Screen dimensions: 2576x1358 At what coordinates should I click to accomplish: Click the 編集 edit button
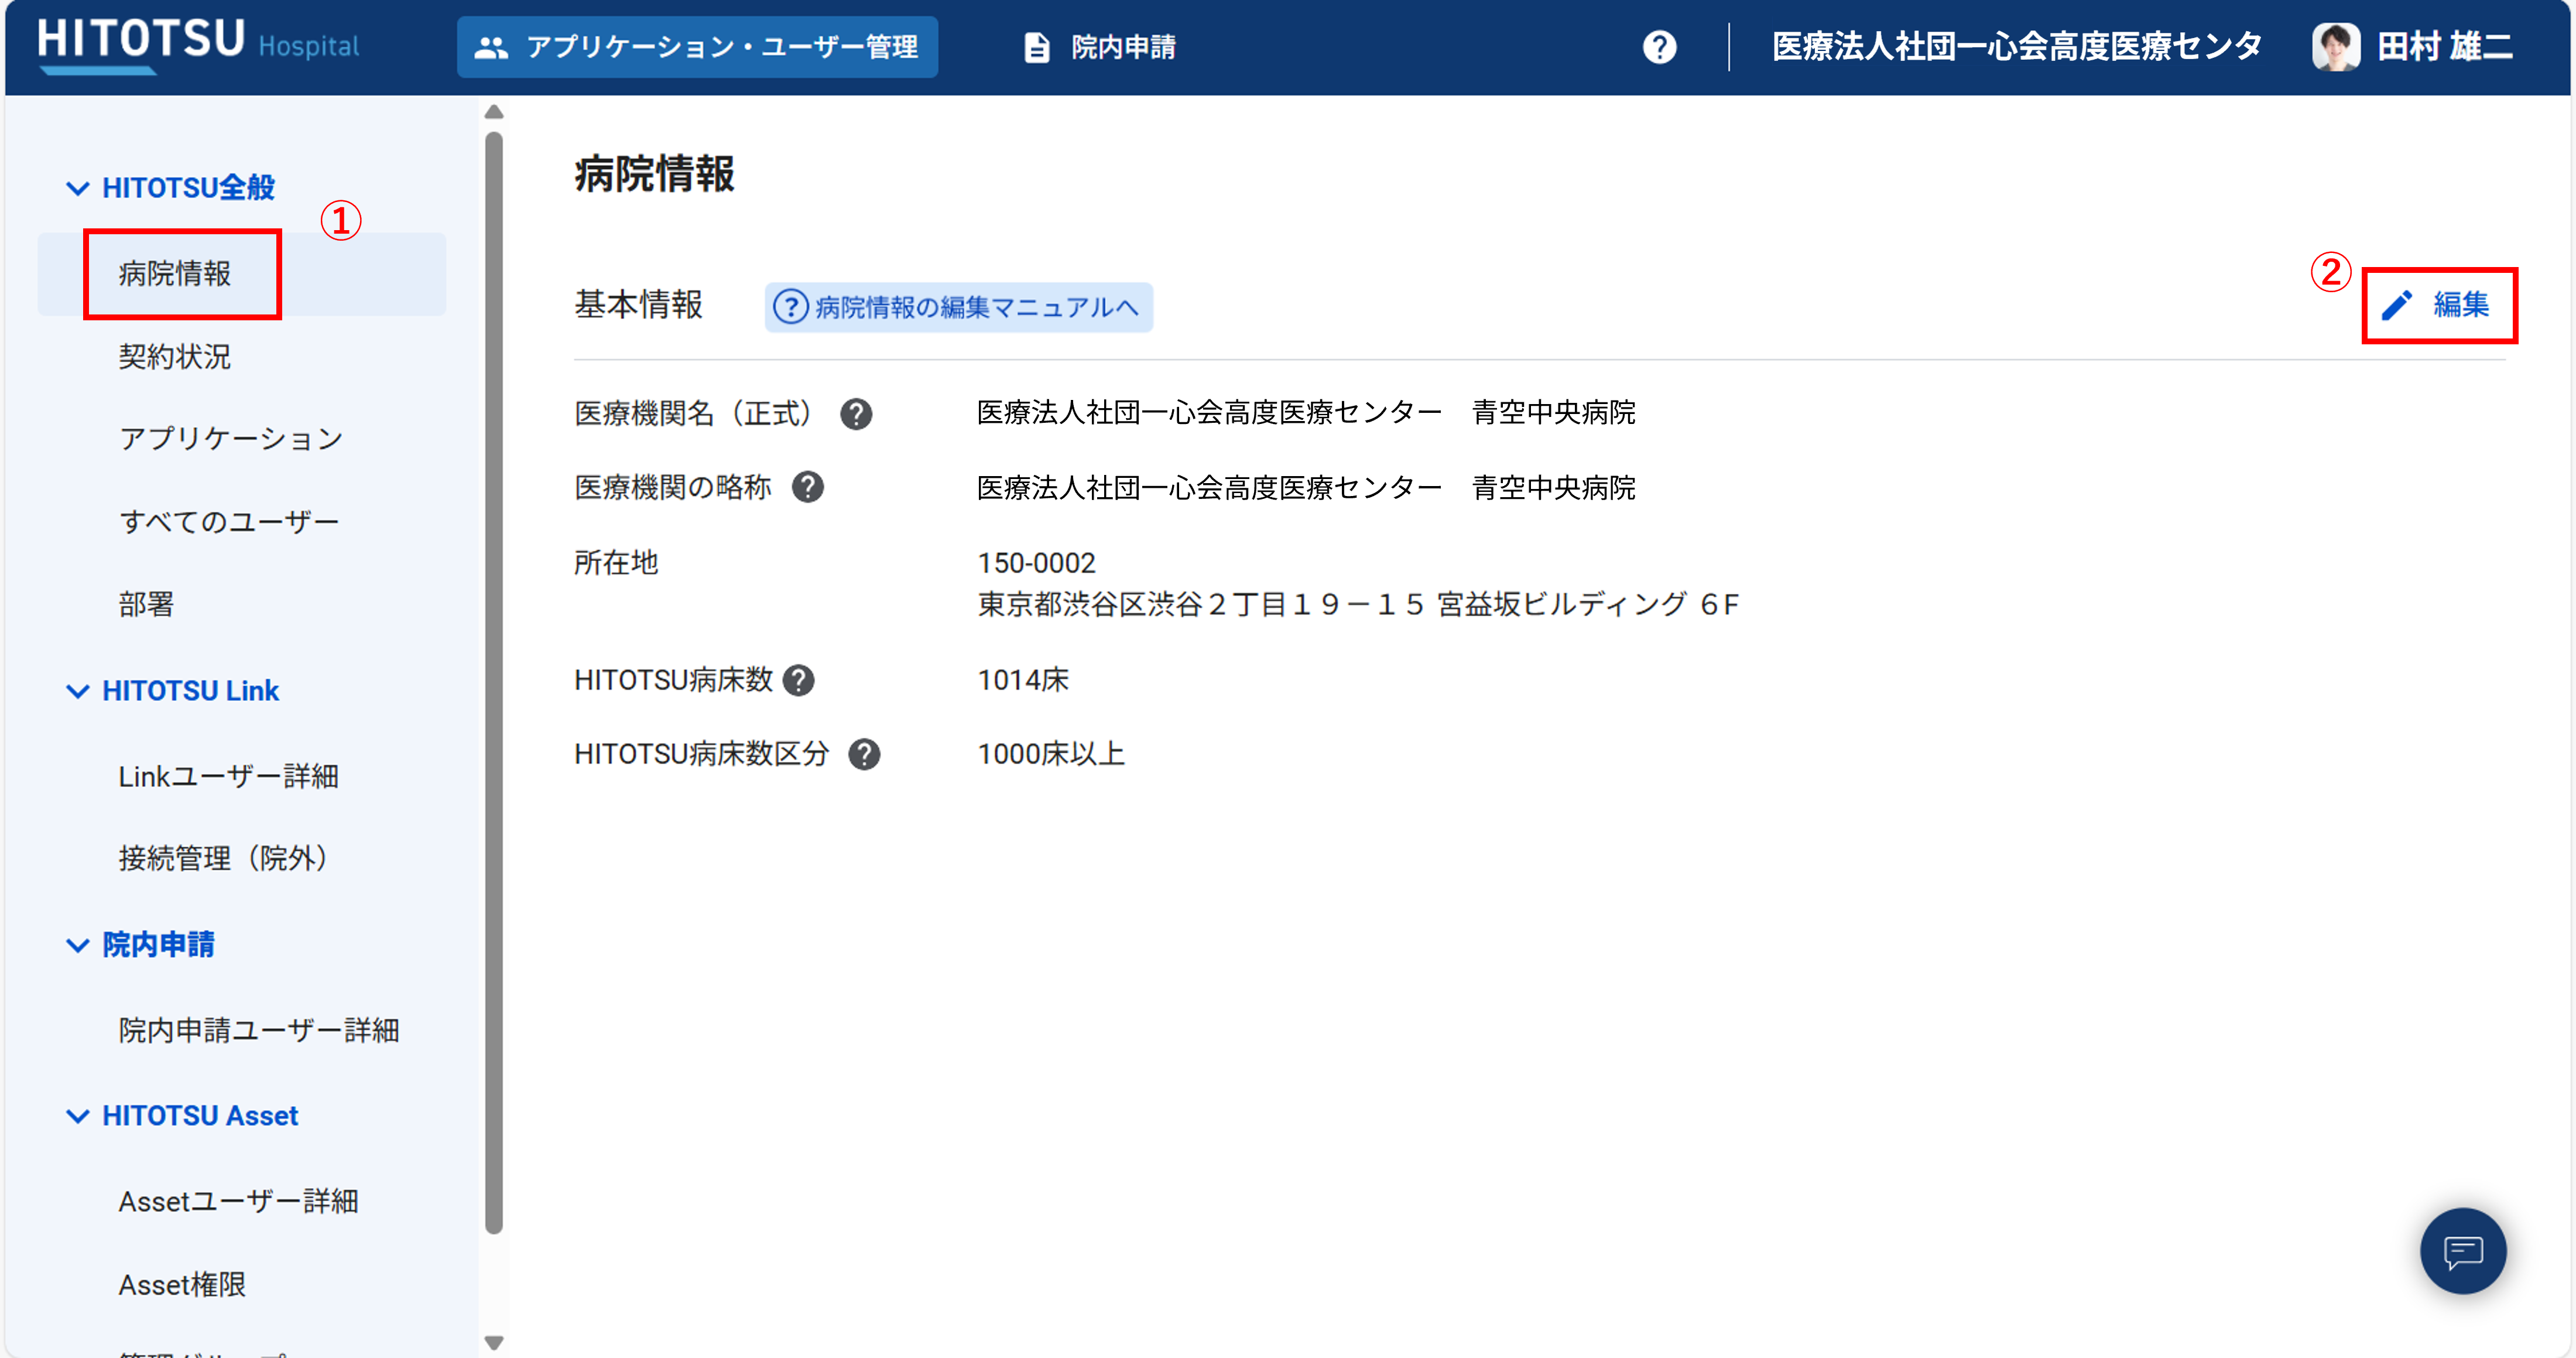2438,305
